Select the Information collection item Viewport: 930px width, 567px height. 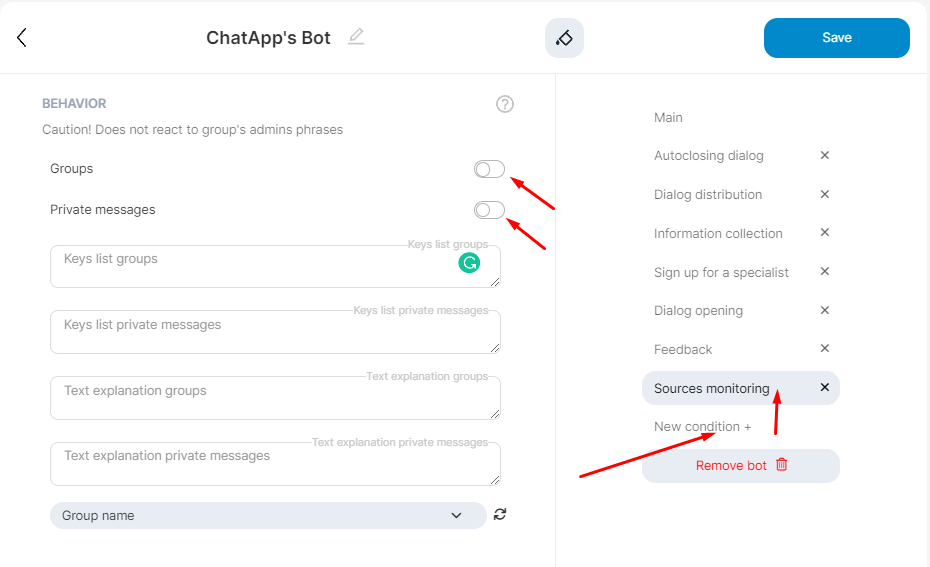coord(717,234)
